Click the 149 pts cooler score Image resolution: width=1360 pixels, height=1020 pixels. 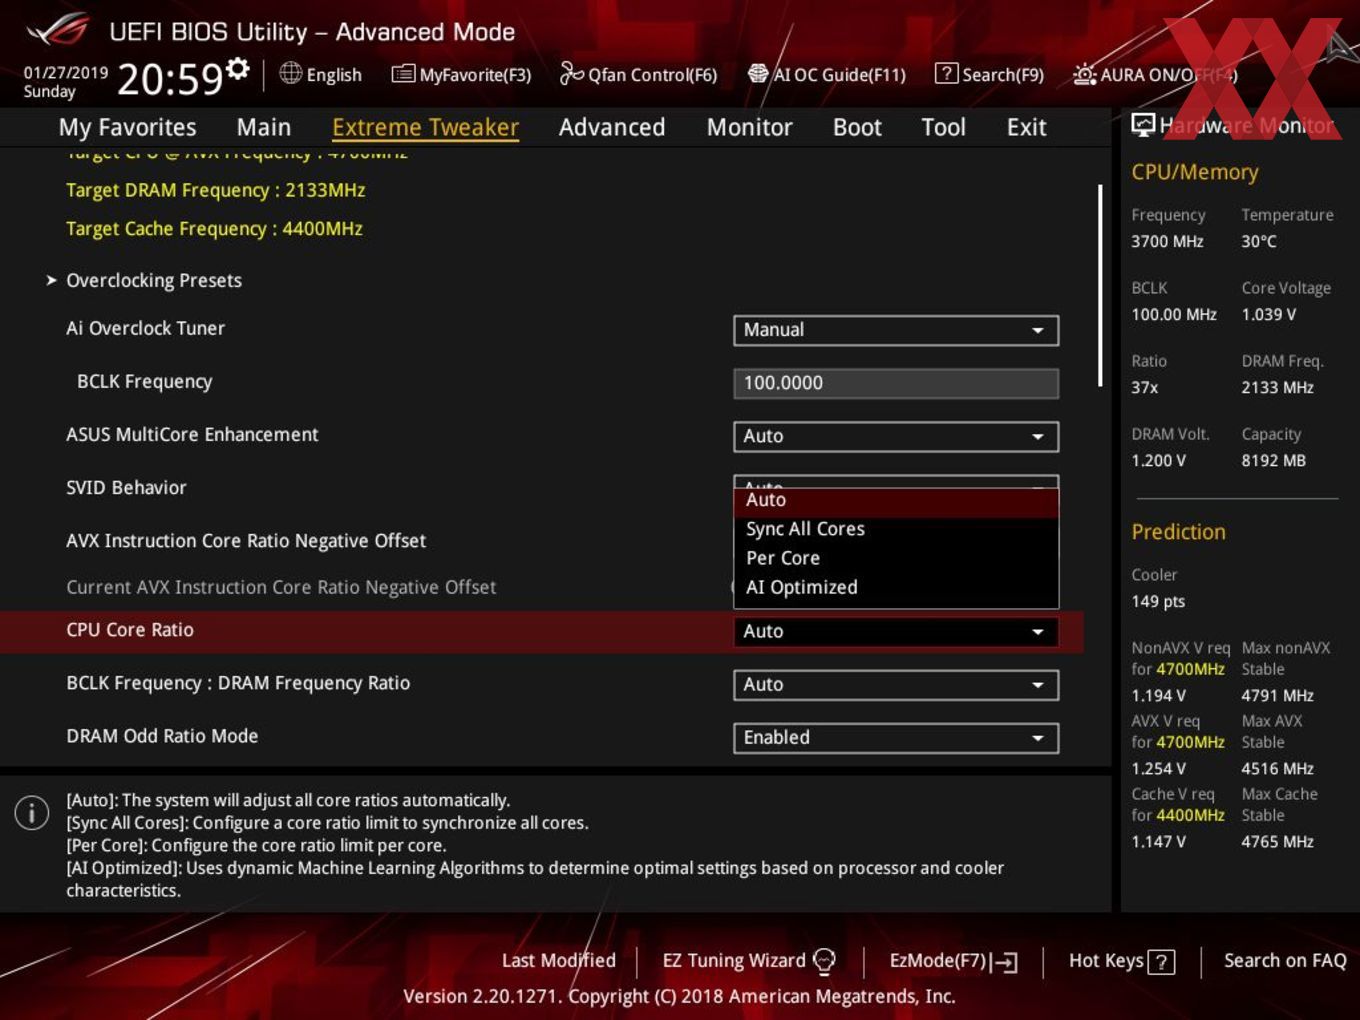coord(1158,601)
